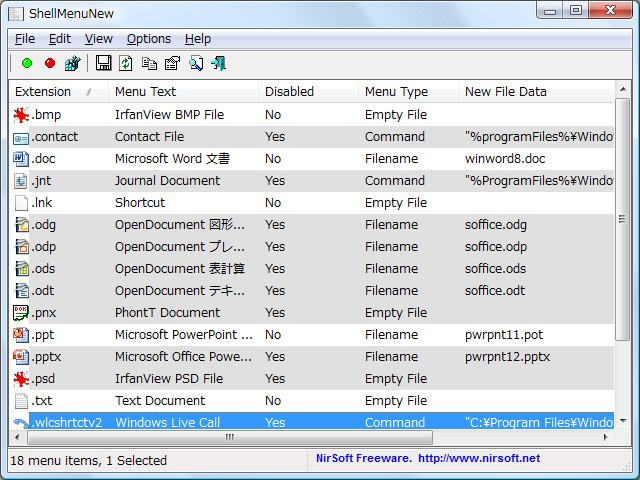This screenshot has width=640, height=480.
Task: Select the 'IrfanView PSD File' row
Action: coord(311,379)
